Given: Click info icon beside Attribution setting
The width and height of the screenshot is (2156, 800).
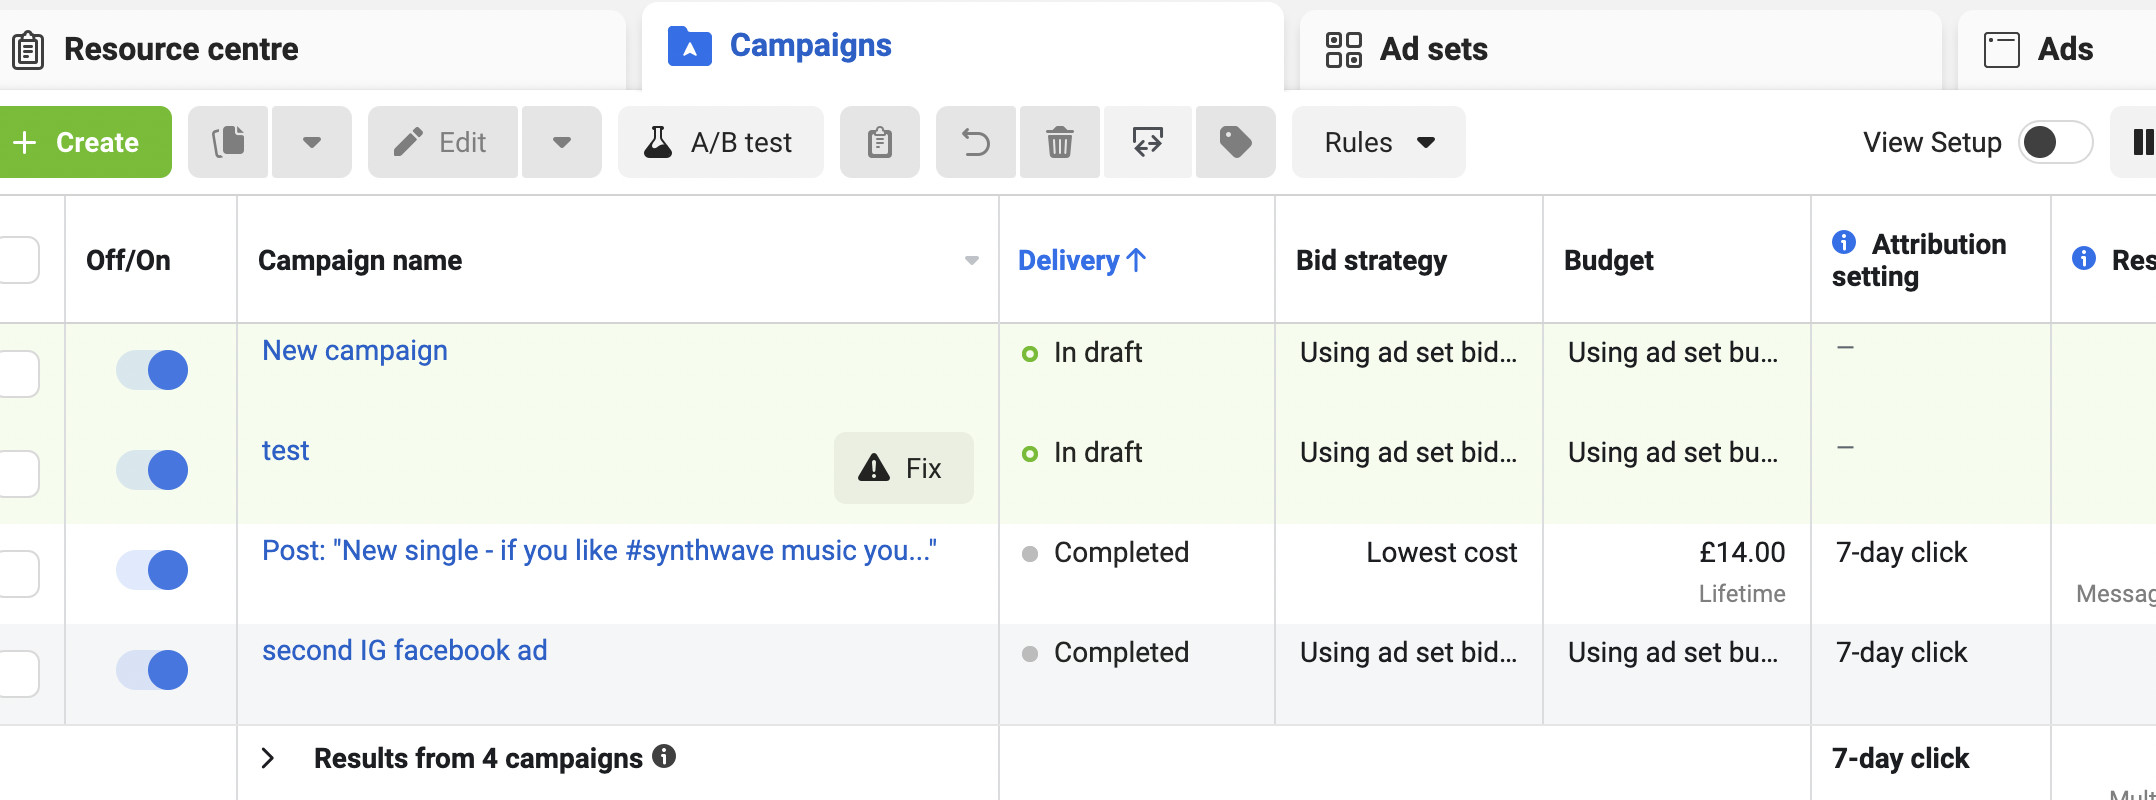Looking at the screenshot, I should point(1844,243).
